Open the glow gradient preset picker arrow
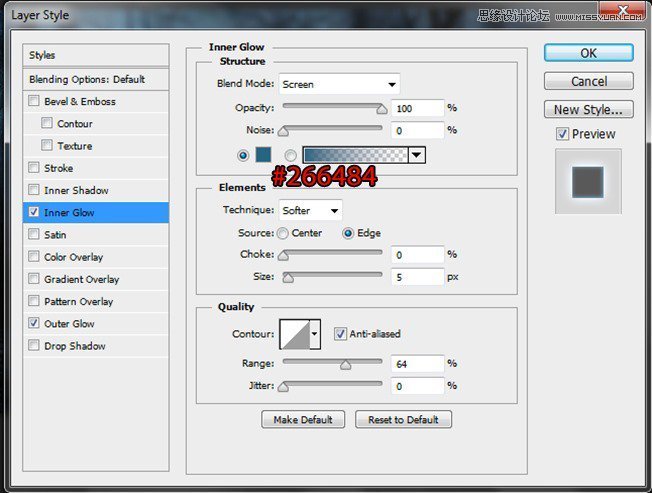 click(417, 155)
